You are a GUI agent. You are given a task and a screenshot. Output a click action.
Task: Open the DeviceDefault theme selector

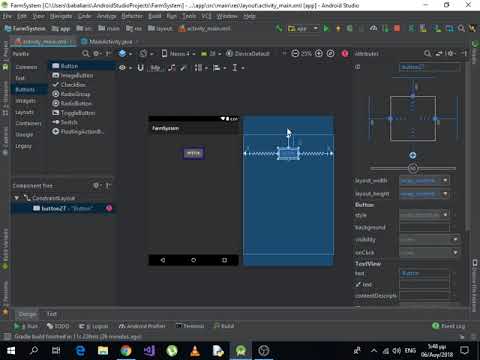point(248,54)
